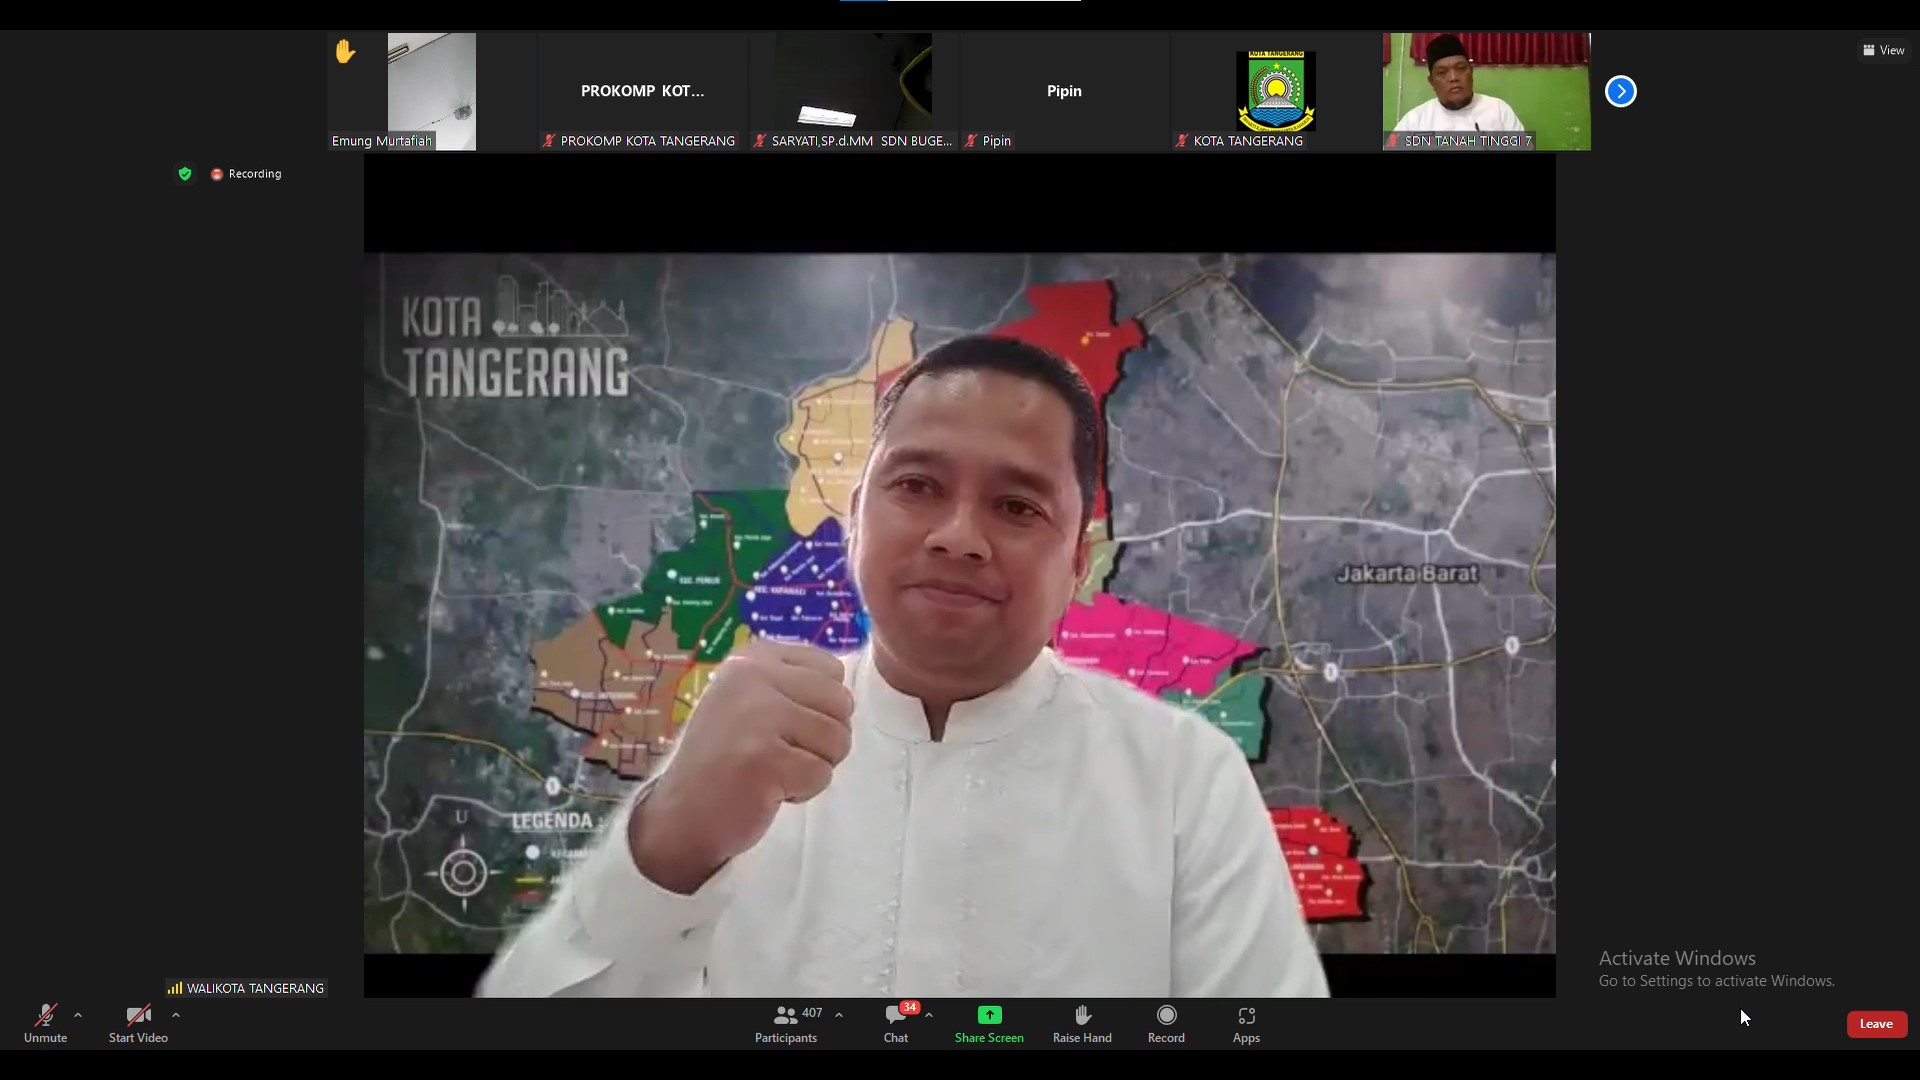
Task: Expand the participants options caret
Action: pos(839,1015)
